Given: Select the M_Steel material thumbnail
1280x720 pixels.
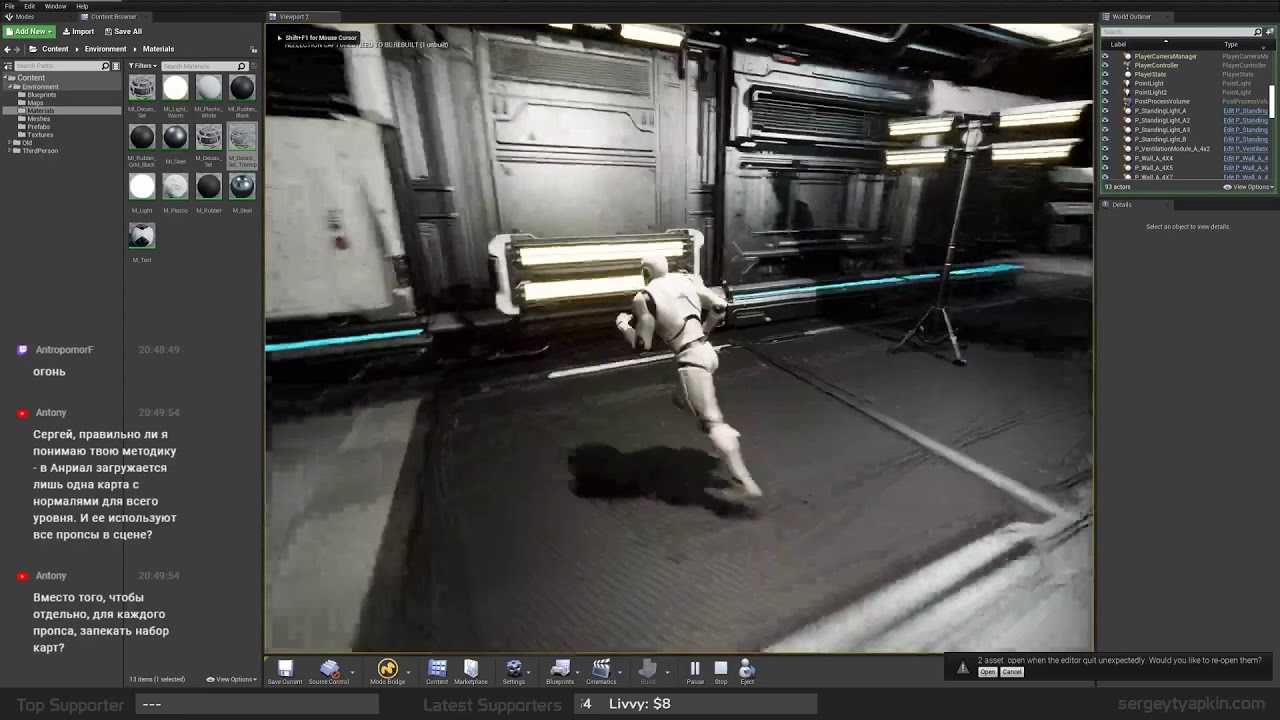Looking at the screenshot, I should (x=242, y=187).
